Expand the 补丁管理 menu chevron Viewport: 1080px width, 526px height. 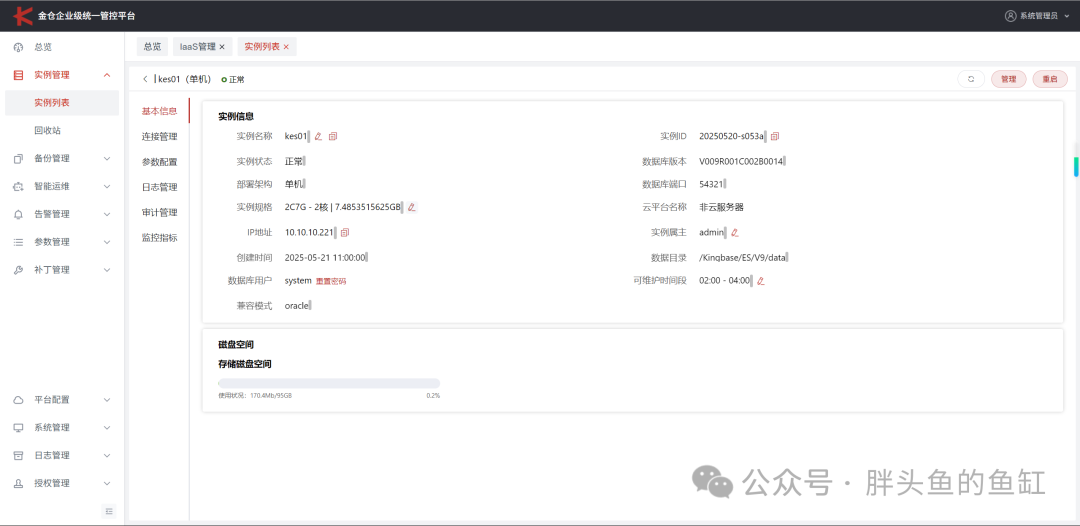click(107, 270)
